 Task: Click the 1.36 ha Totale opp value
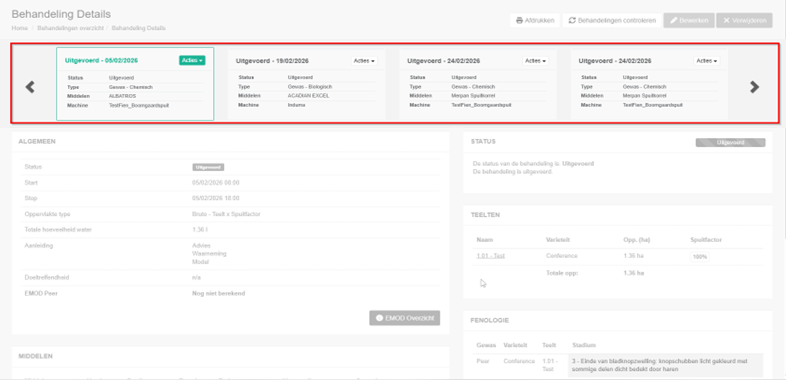634,273
